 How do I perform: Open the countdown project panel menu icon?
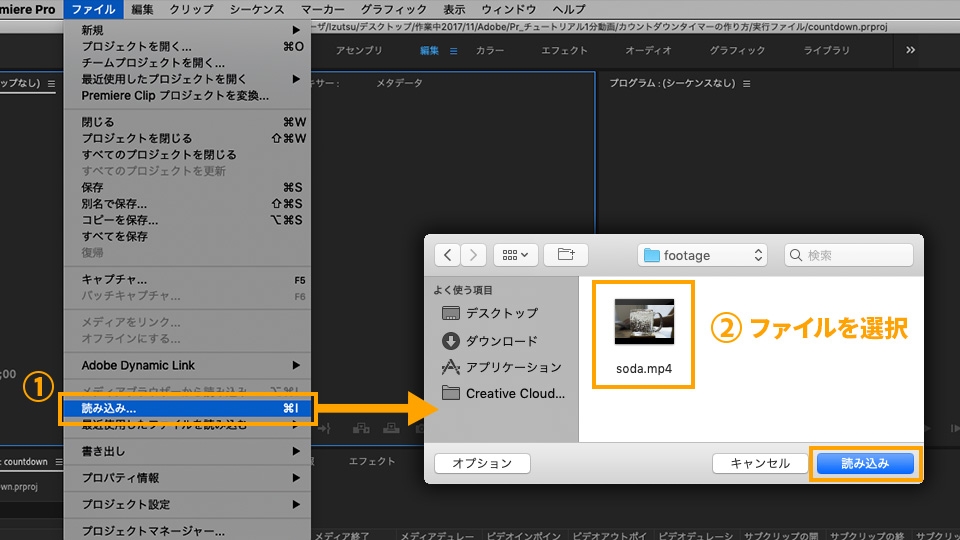pos(59,462)
